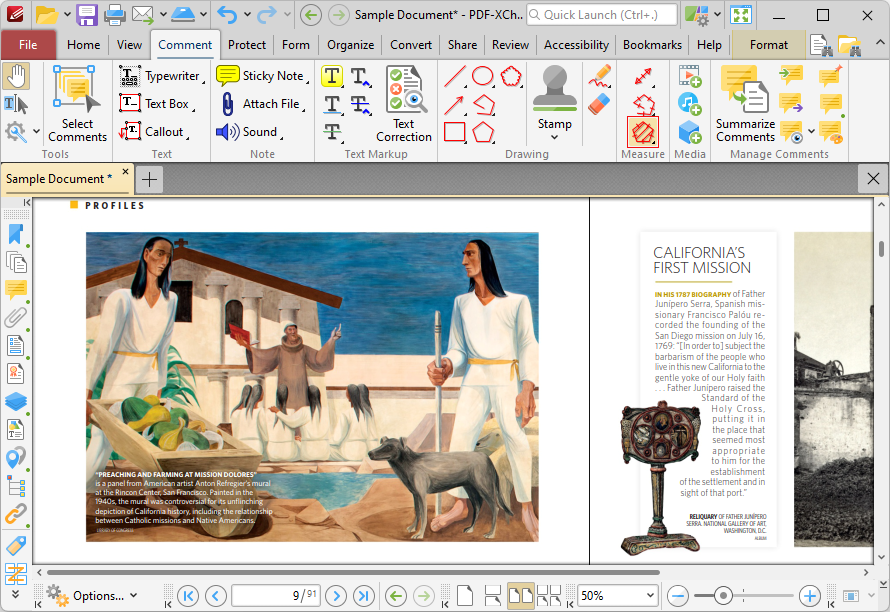Switch to the Accessibility tab
Image resolution: width=890 pixels, height=612 pixels.
pyautogui.click(x=576, y=45)
